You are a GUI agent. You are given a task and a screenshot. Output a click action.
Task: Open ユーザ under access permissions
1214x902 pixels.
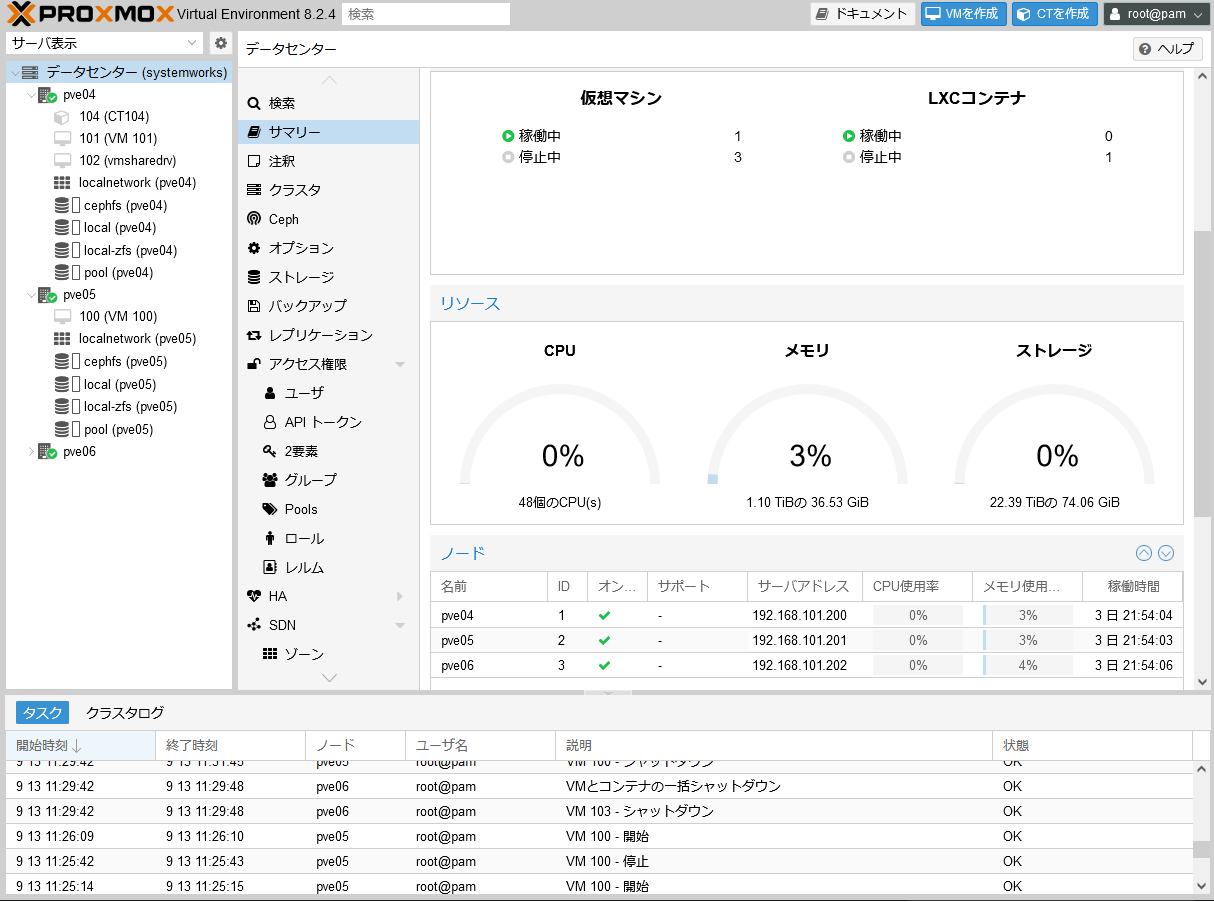pyautogui.click(x=329, y=393)
